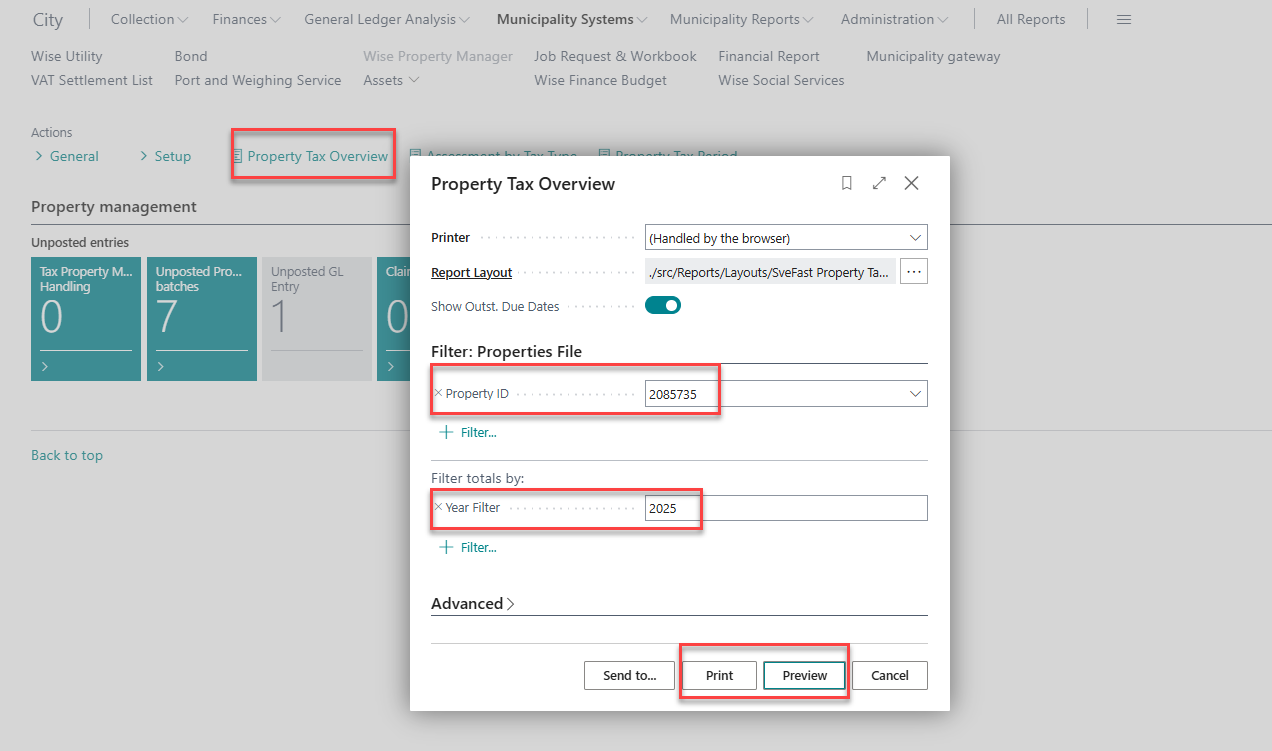Image resolution: width=1272 pixels, height=751 pixels.
Task: Add a filter under Properties File with plus icon
Action: pyautogui.click(x=468, y=433)
